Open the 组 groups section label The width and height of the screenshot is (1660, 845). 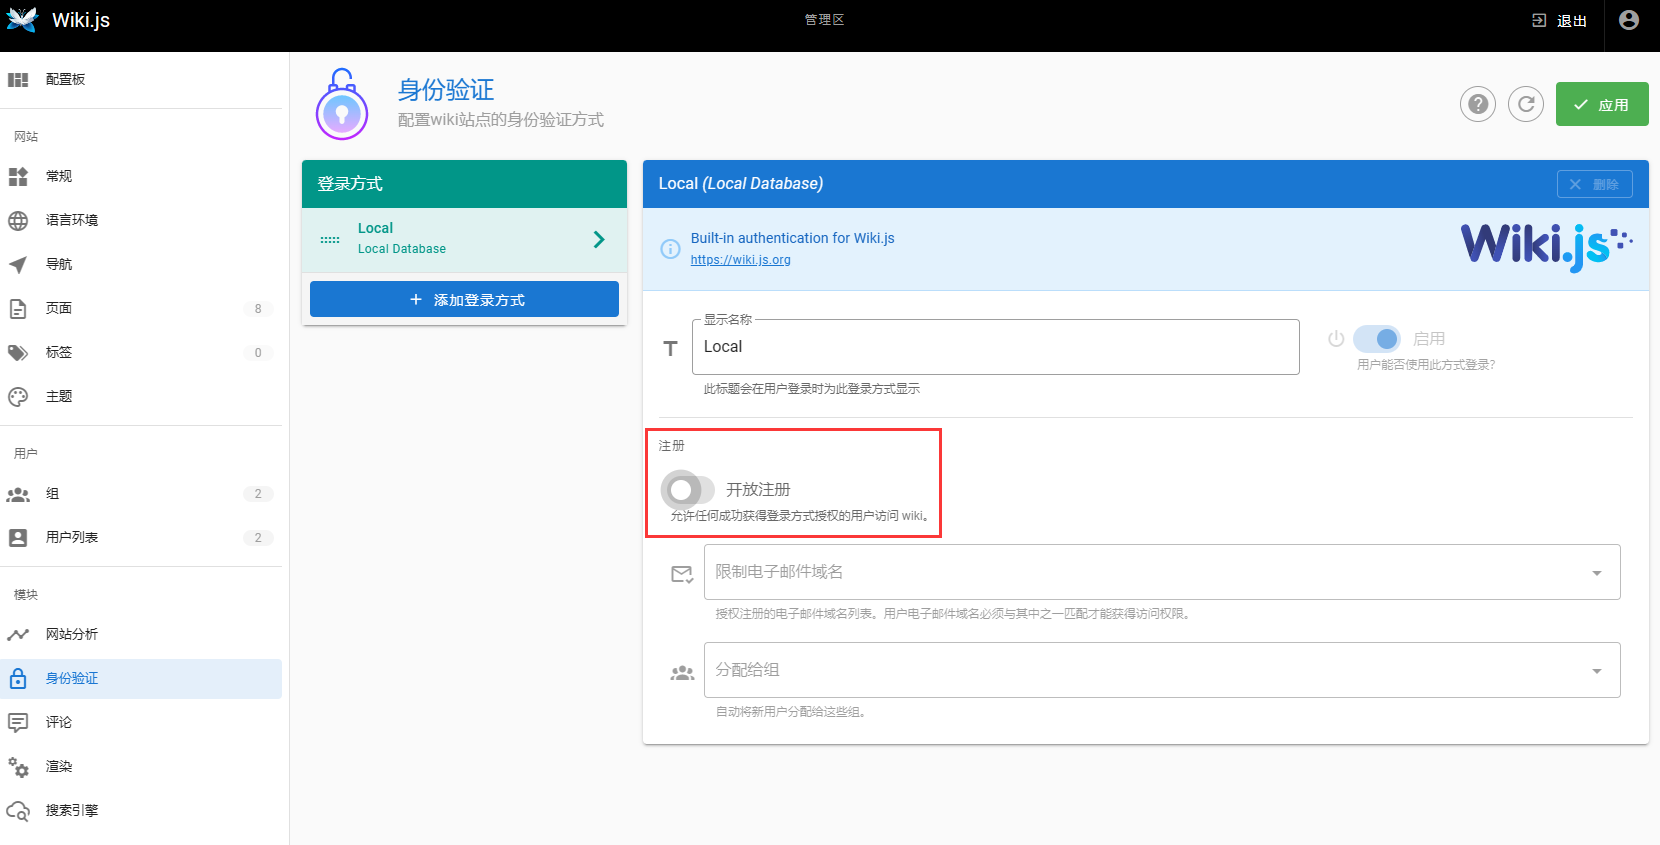pyautogui.click(x=52, y=494)
